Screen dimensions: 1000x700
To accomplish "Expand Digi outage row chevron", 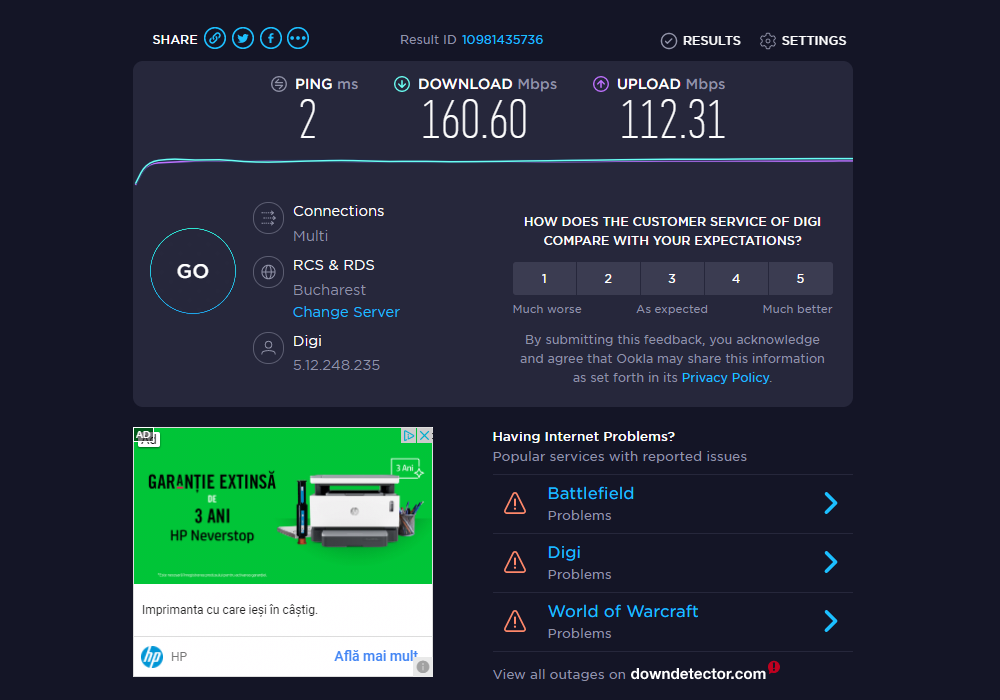I will [830, 562].
